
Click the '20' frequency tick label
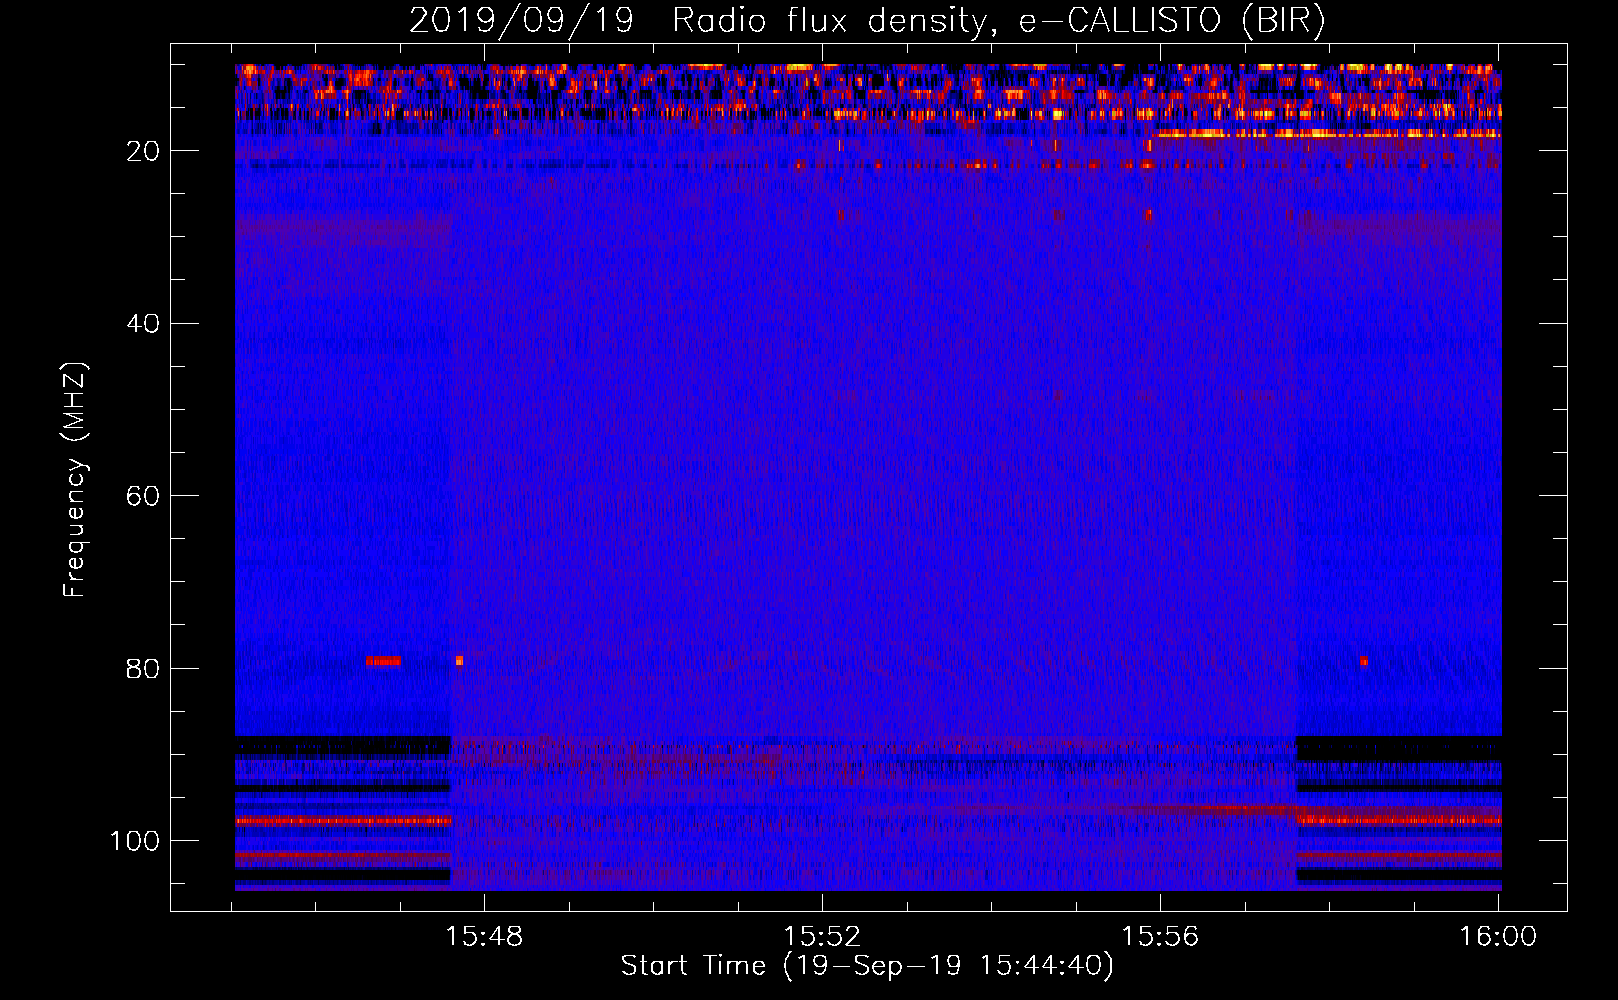144,151
